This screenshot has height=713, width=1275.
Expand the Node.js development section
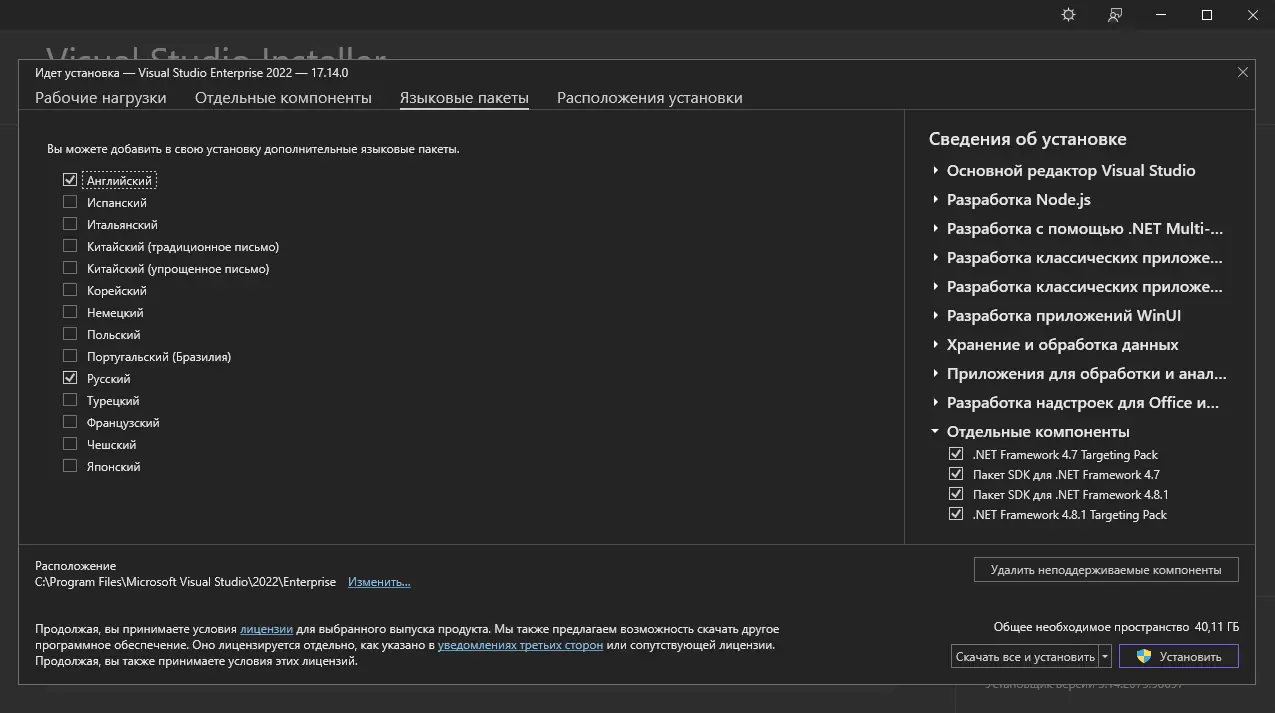click(936, 200)
